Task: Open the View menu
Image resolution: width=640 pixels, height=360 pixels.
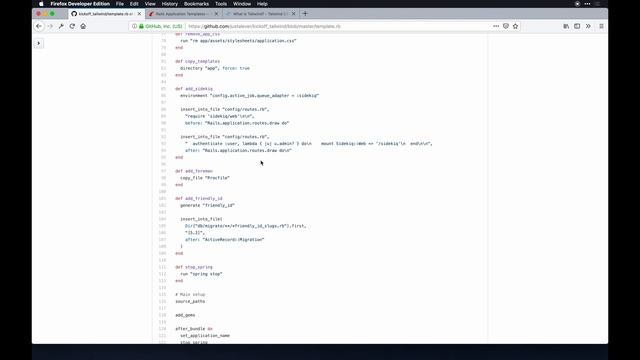Action: click(150, 4)
